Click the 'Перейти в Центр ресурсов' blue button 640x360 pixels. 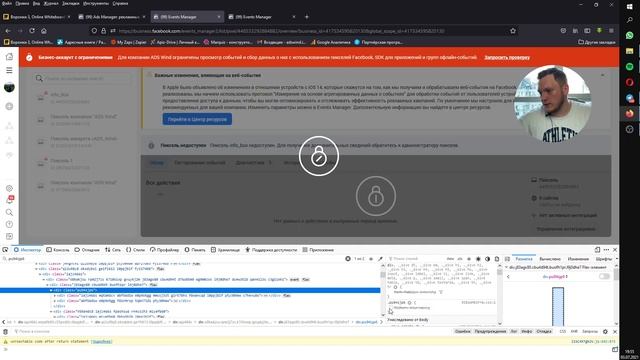click(197, 119)
